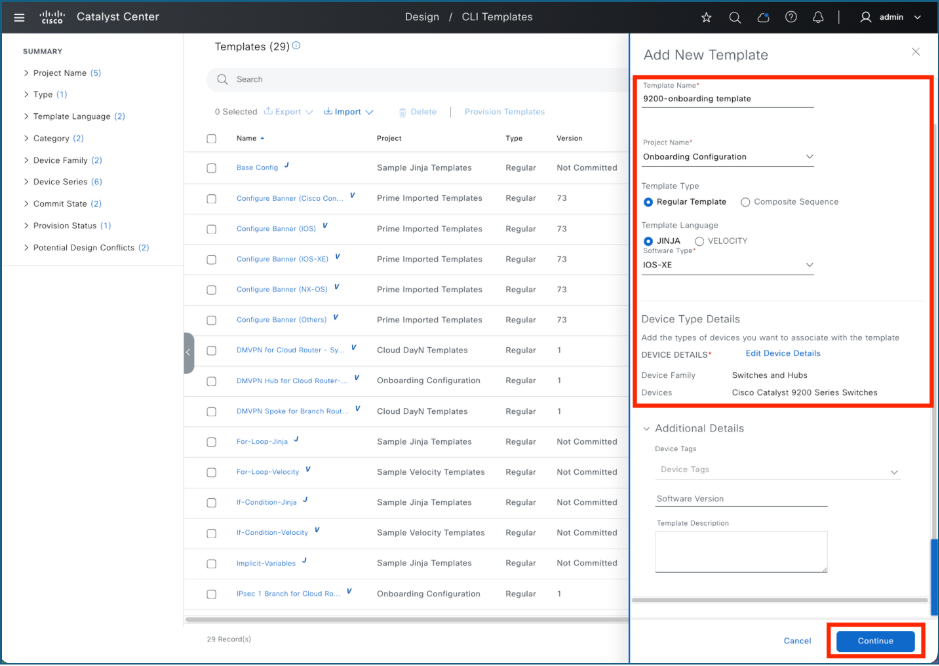Click the Cisco logo
Image resolution: width=939 pixels, height=666 pixels.
click(52, 17)
